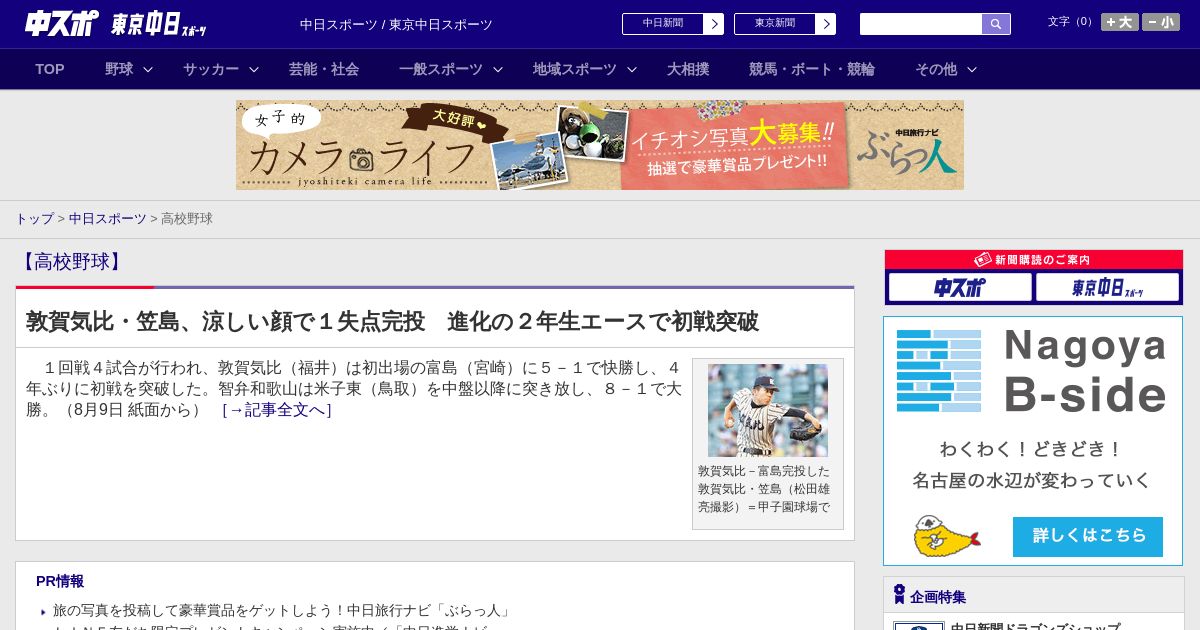Expand chevron next to 一般スポーツ
This screenshot has height=630, width=1200.
tap(498, 70)
